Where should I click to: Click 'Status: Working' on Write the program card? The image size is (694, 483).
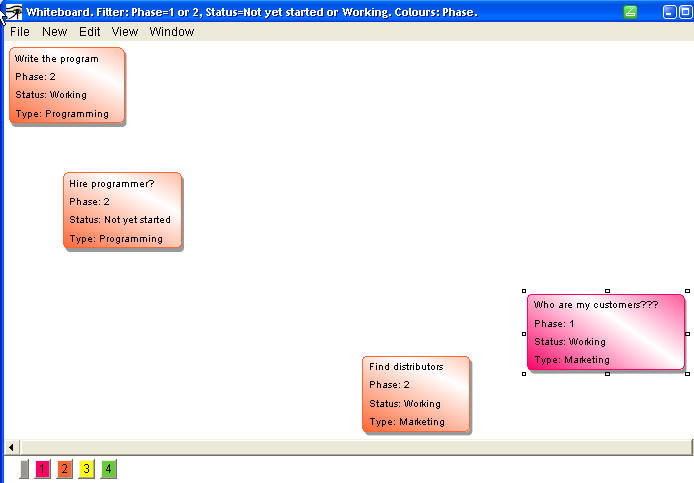coord(51,95)
